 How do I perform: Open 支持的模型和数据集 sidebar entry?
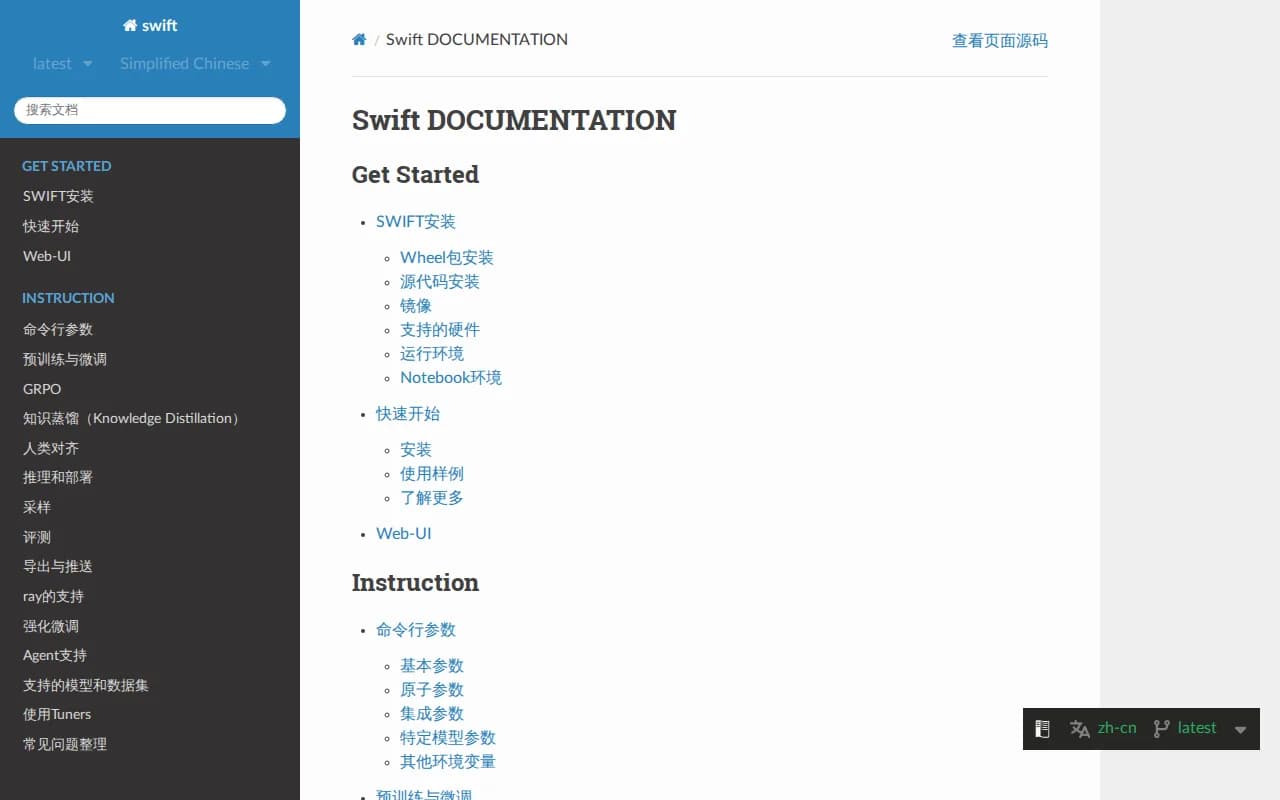tap(86, 685)
